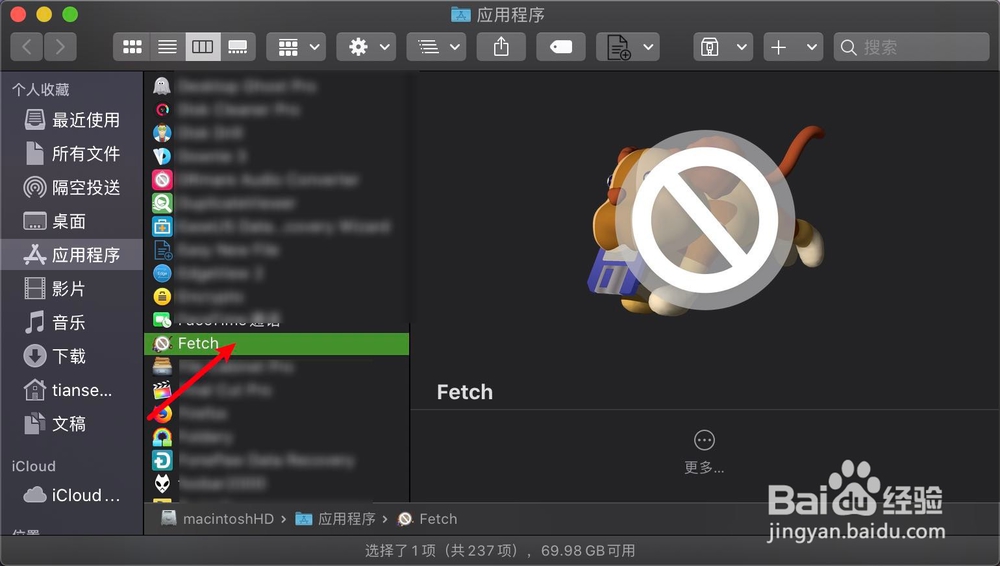
Task: Open 桌面 in the sidebar
Action: point(71,221)
